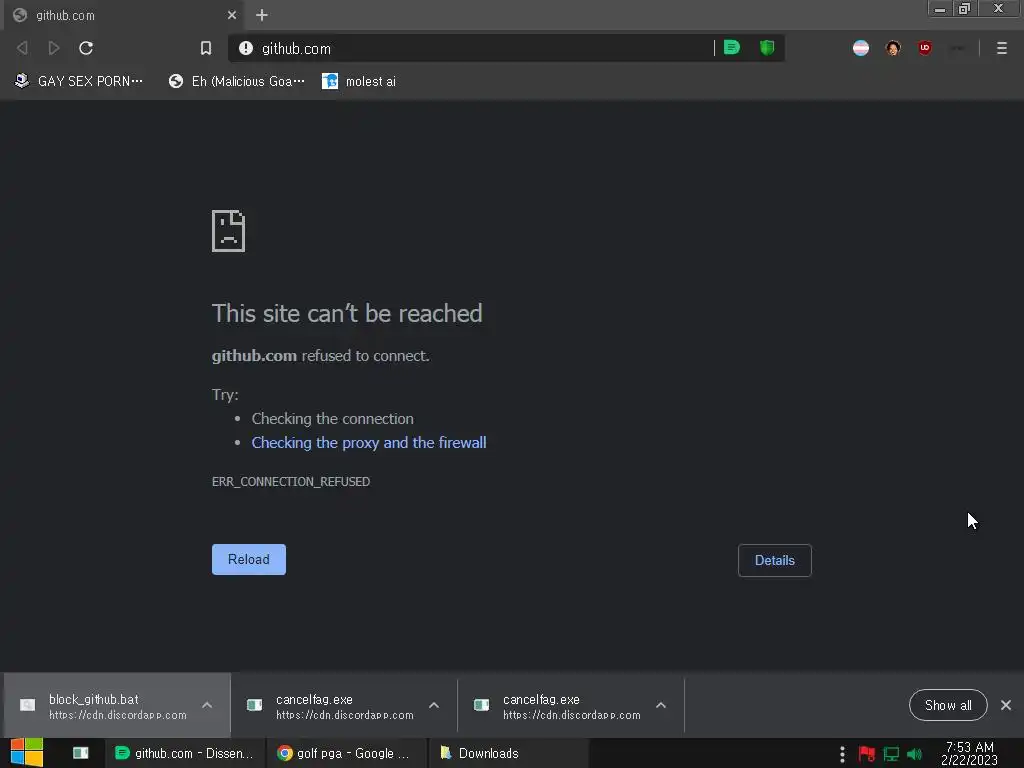Open the Windows Start button
Viewport: 1024px width, 768px height.
coord(27,753)
